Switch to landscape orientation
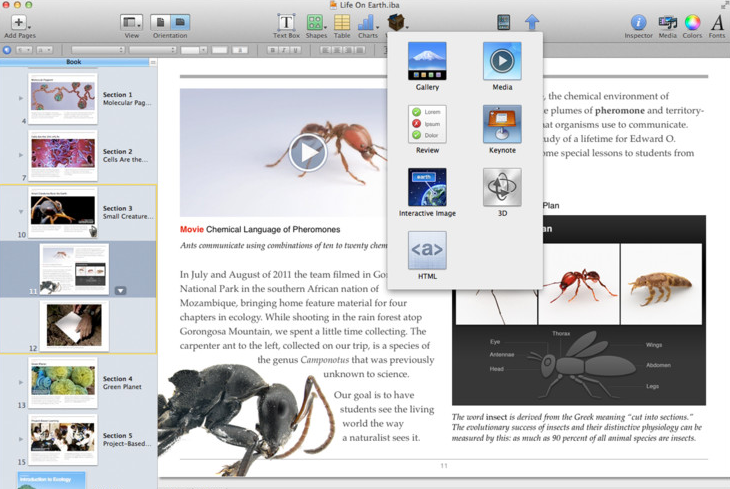 click(x=180, y=22)
